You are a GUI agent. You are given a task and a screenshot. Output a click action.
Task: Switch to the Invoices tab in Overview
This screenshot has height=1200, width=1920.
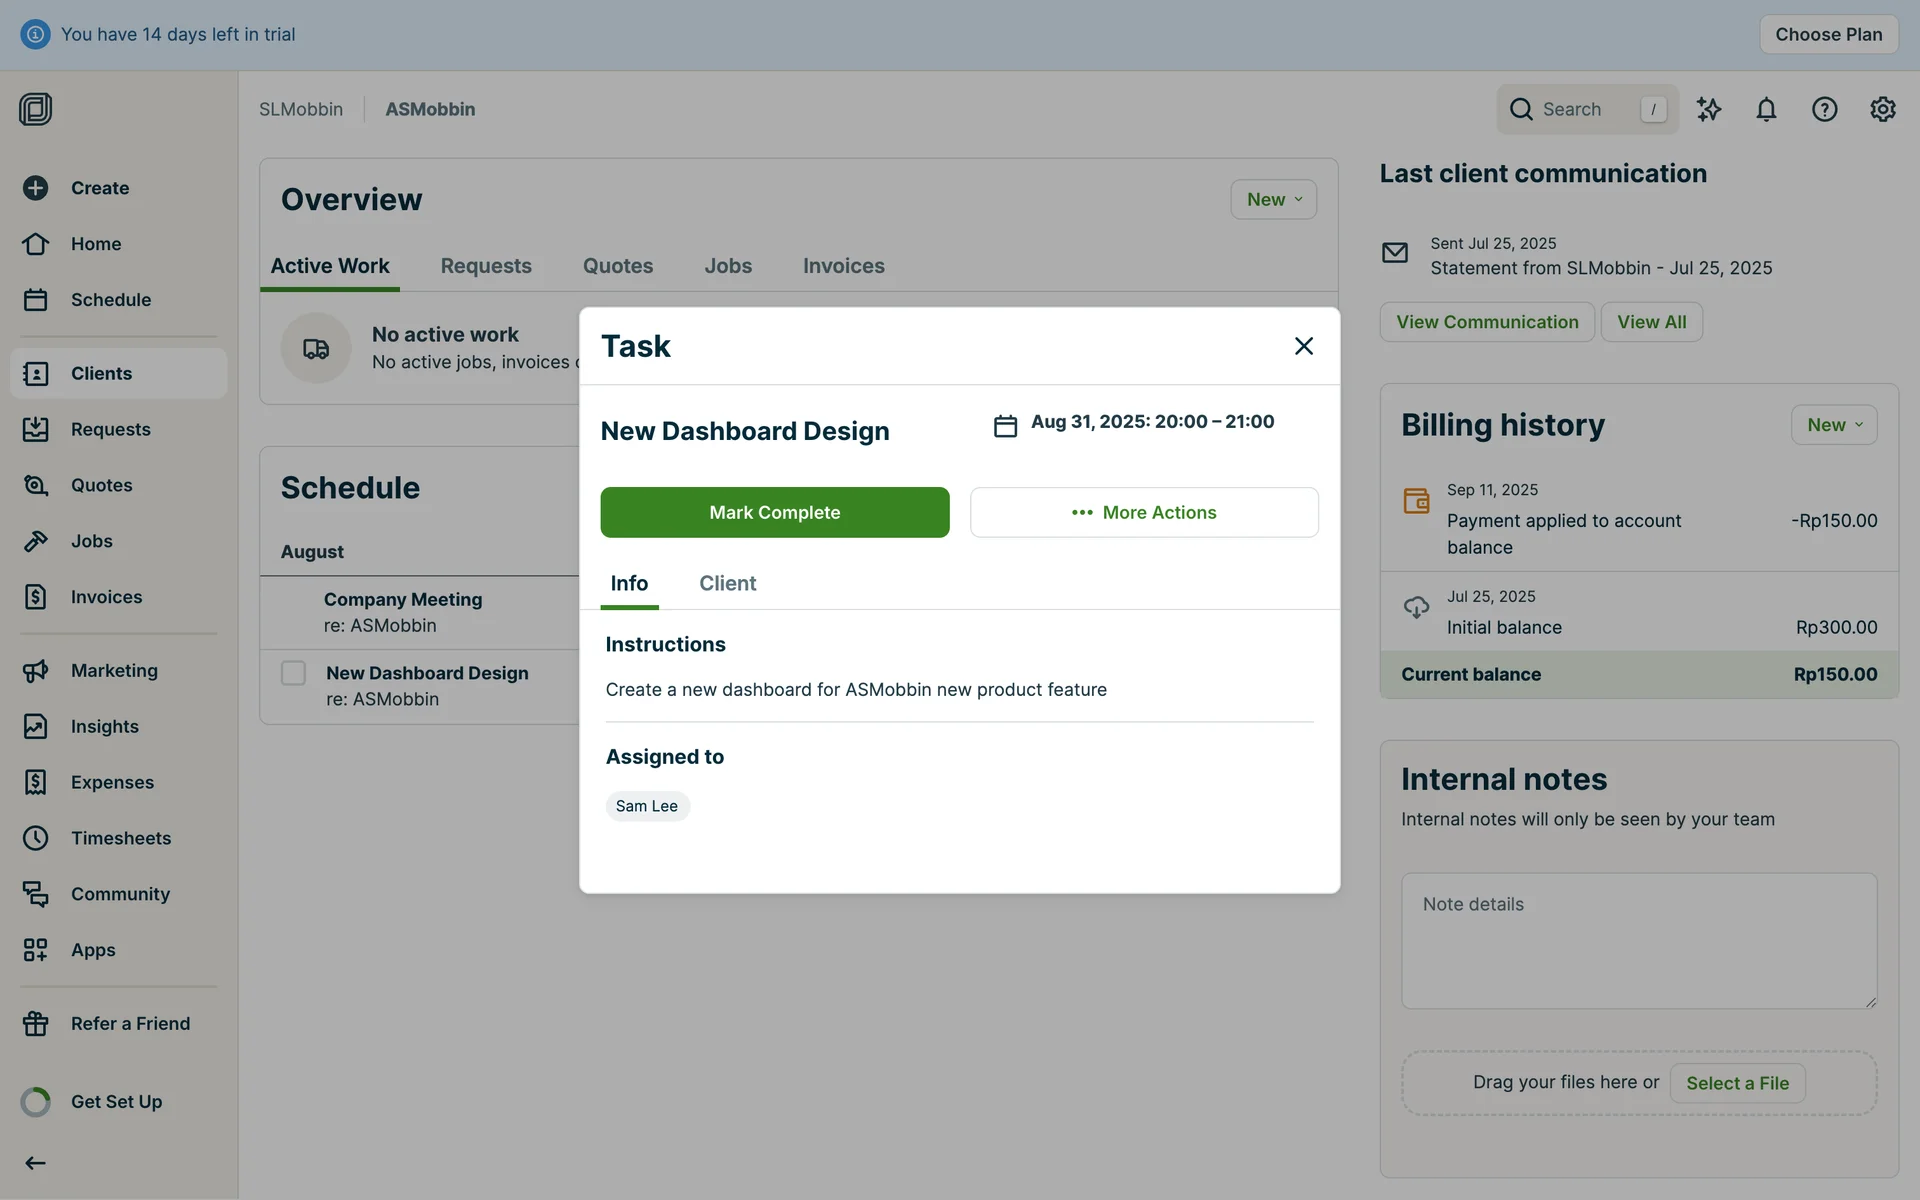tap(843, 266)
